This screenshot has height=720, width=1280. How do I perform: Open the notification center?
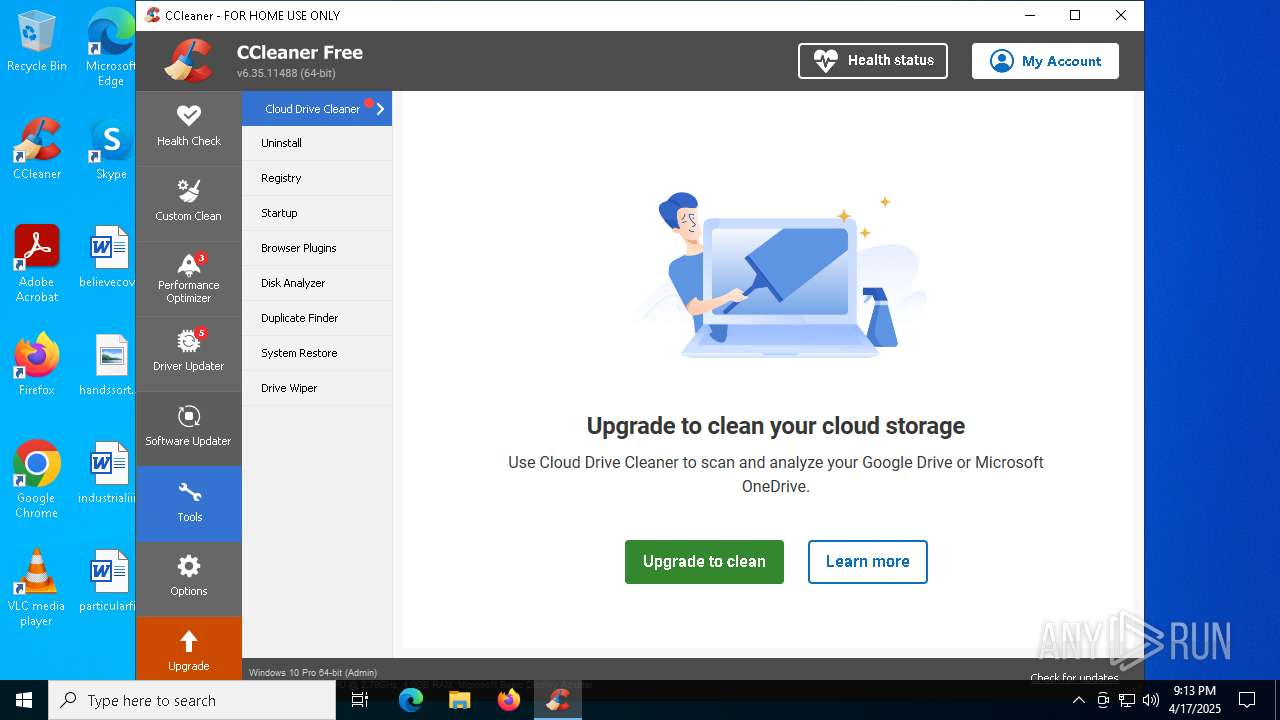(x=1247, y=700)
